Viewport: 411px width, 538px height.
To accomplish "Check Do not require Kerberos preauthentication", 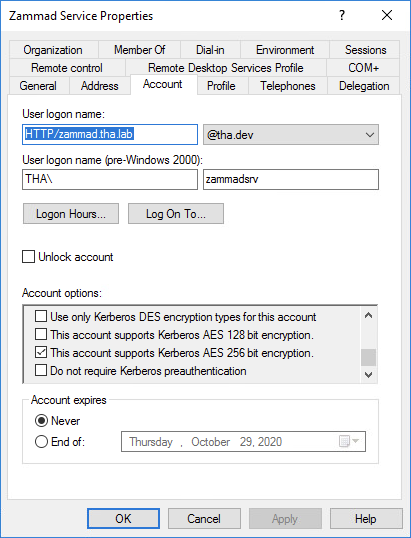I will coord(41,370).
